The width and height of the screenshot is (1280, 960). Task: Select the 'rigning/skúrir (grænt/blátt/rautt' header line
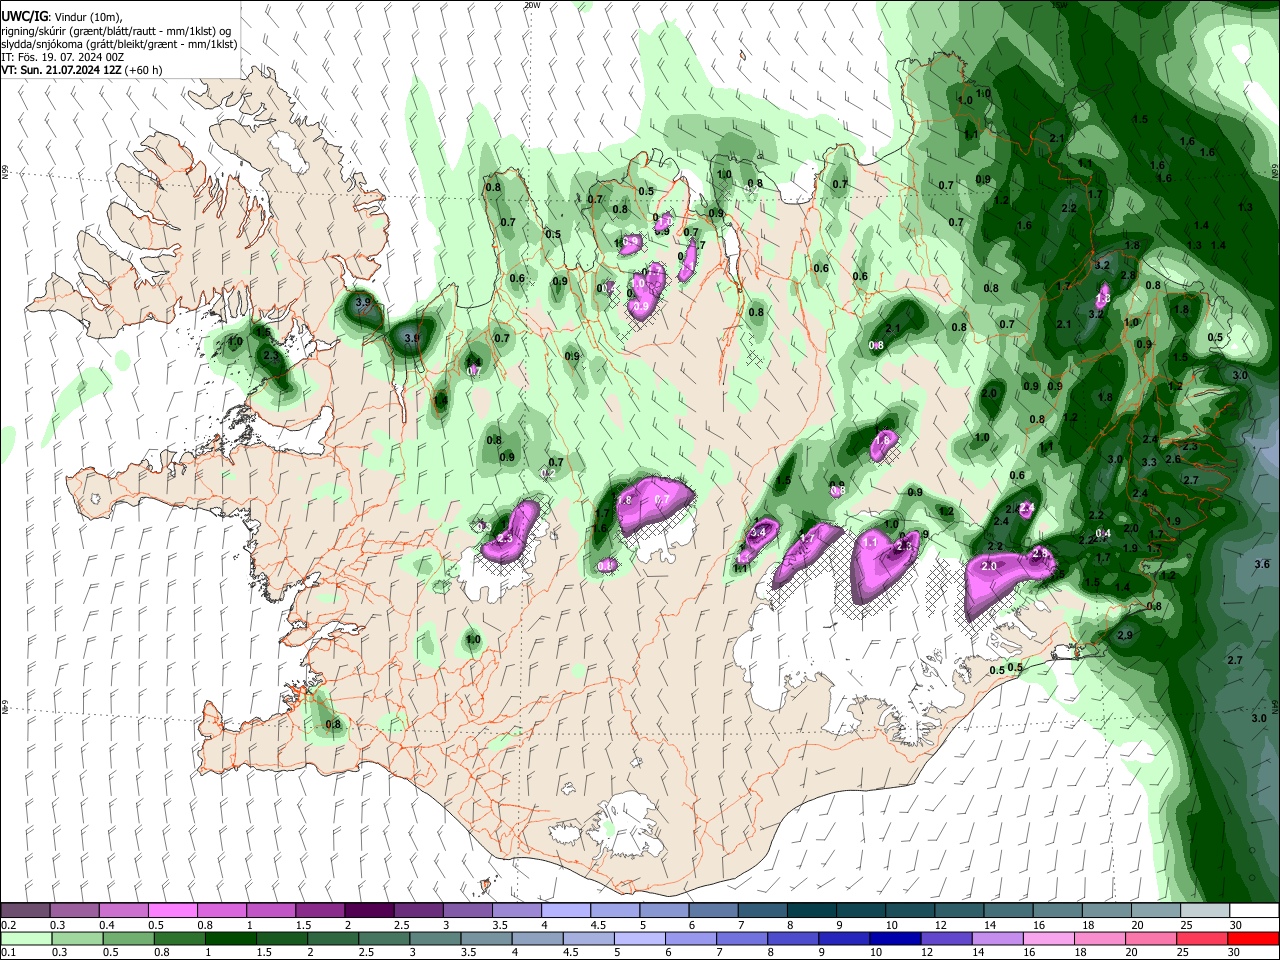(x=115, y=31)
